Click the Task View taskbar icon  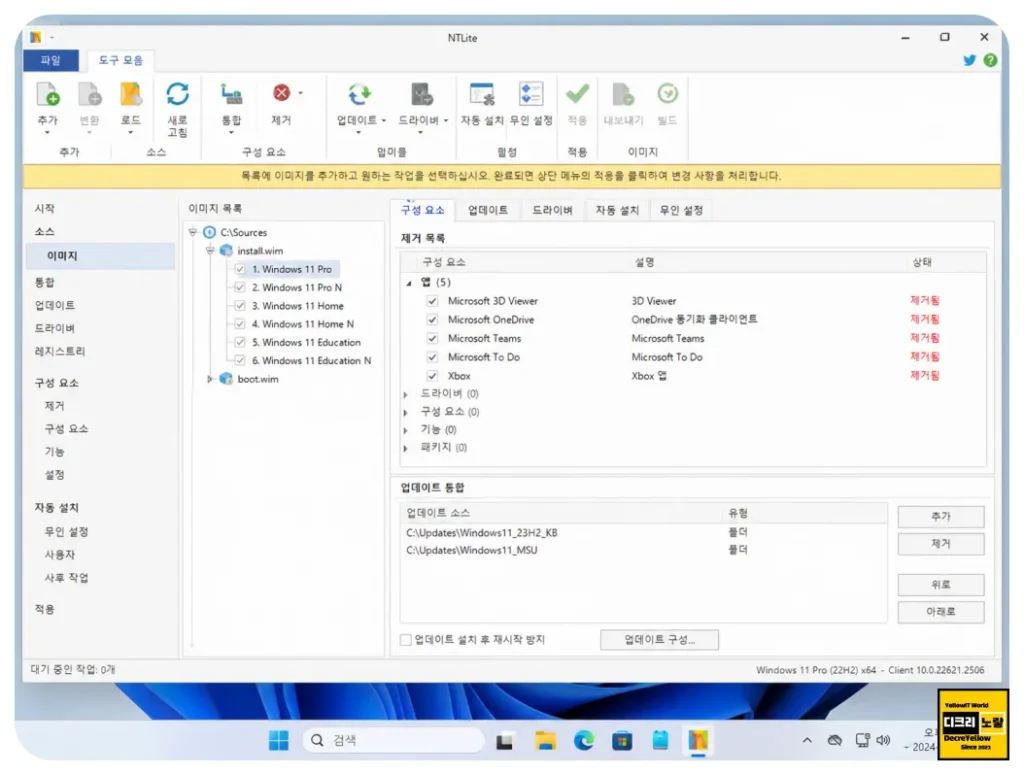pyautogui.click(x=504, y=741)
